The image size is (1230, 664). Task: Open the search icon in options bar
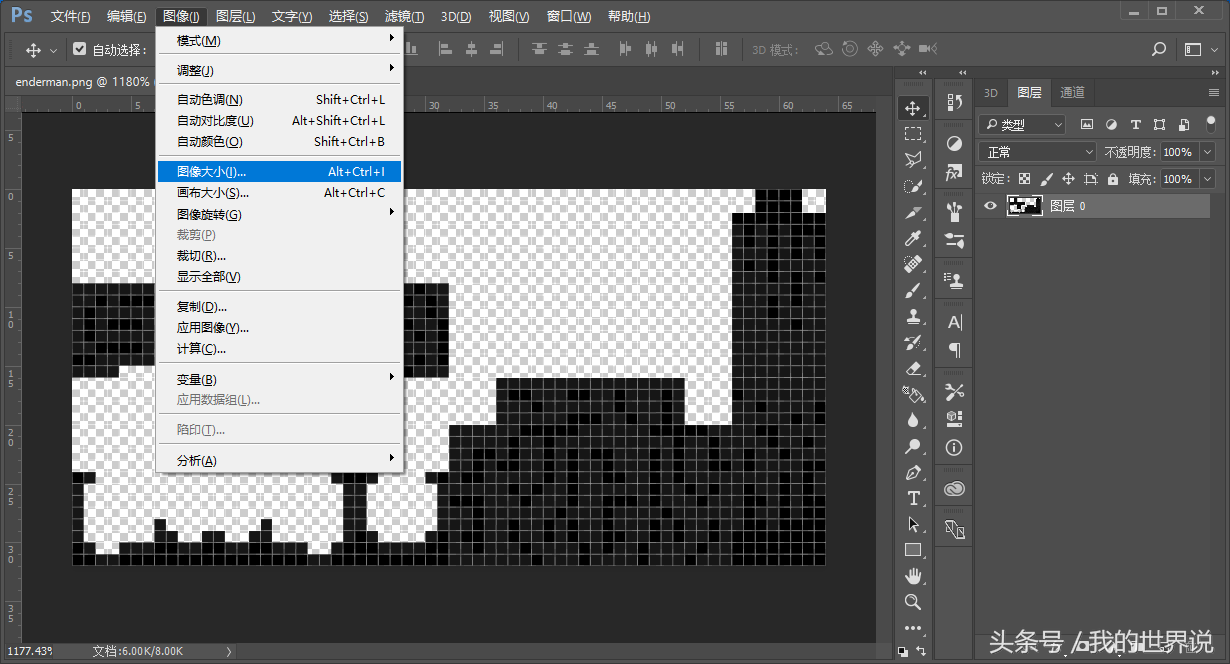[1159, 49]
